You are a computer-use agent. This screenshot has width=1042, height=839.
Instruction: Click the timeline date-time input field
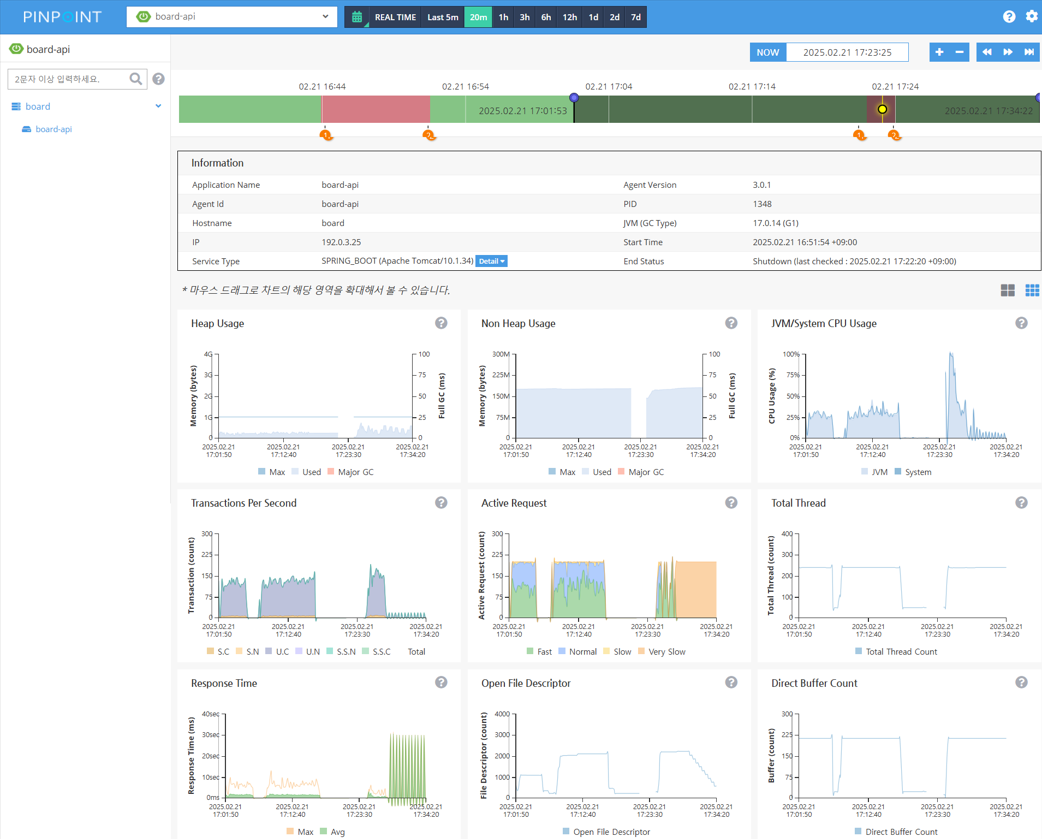click(x=847, y=52)
